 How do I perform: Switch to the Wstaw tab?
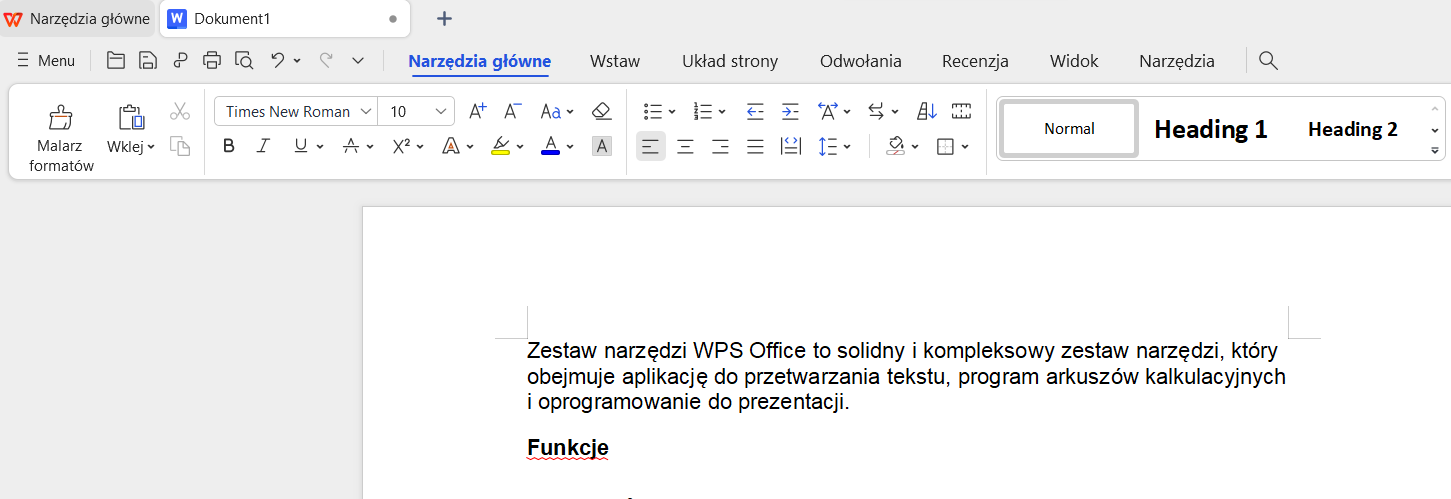click(x=615, y=61)
